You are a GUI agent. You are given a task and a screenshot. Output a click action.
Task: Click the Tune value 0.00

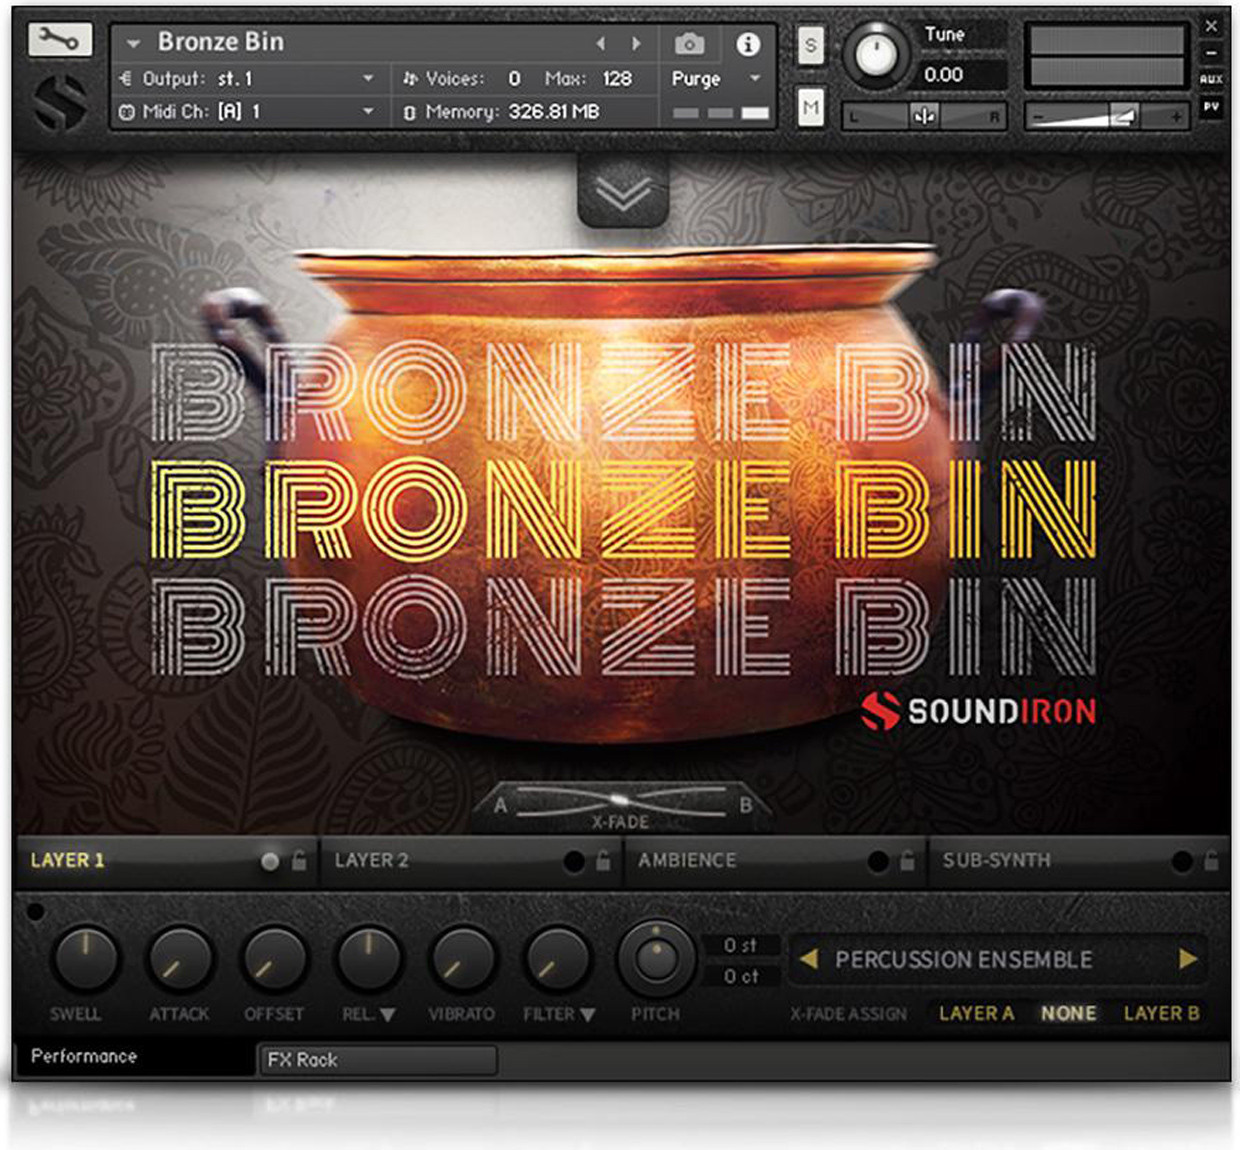(x=945, y=75)
